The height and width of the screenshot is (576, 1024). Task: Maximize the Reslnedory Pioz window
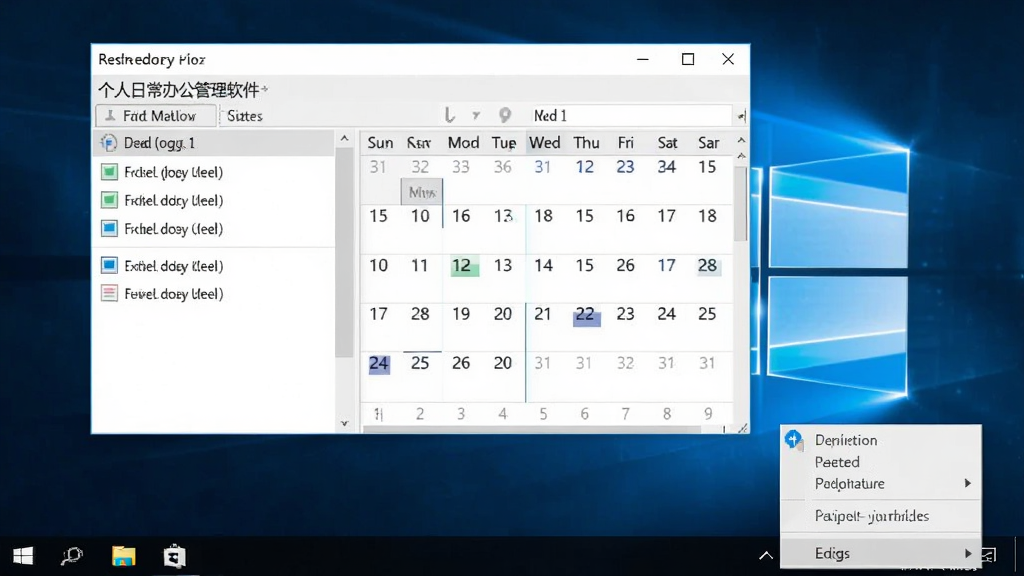coord(688,59)
